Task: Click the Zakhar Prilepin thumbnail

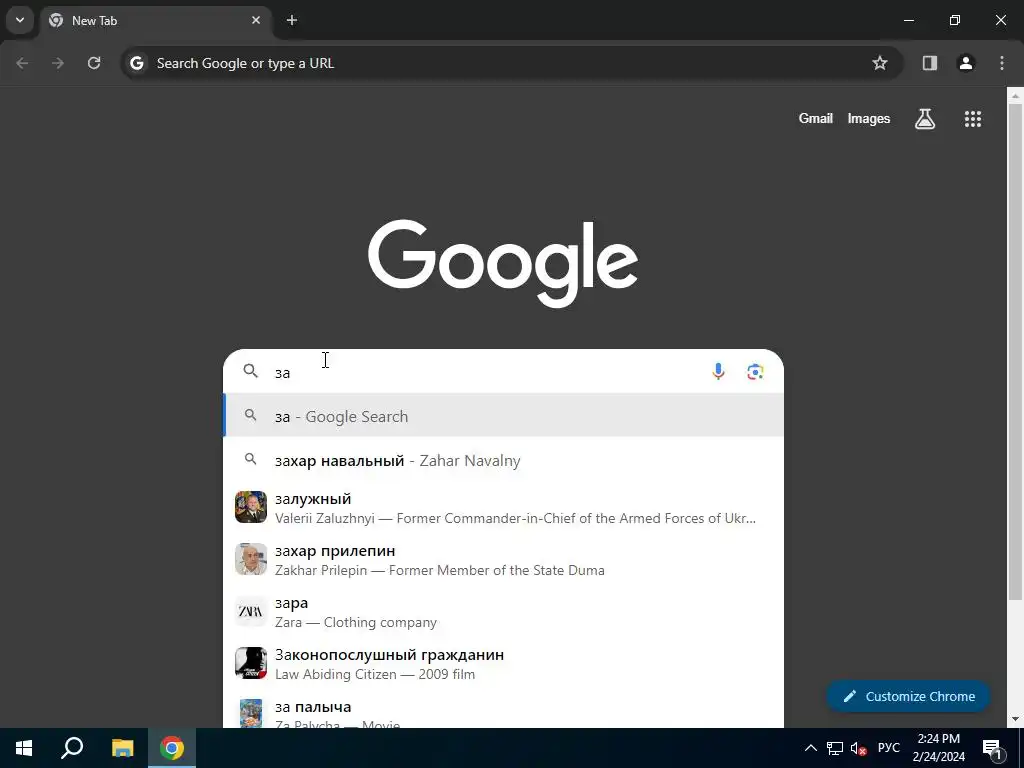Action: pos(251,559)
